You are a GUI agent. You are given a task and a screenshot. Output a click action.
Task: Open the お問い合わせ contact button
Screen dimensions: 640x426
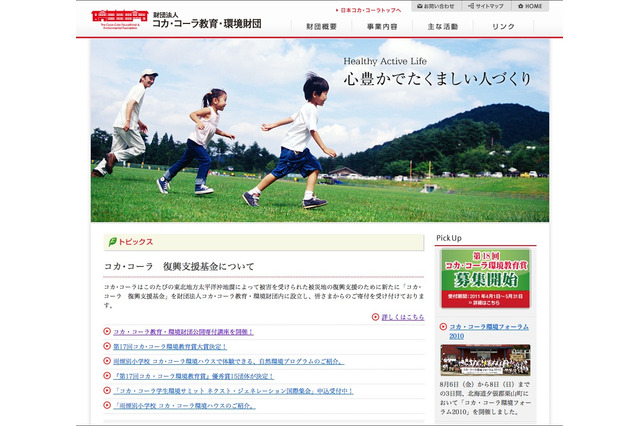(436, 6)
